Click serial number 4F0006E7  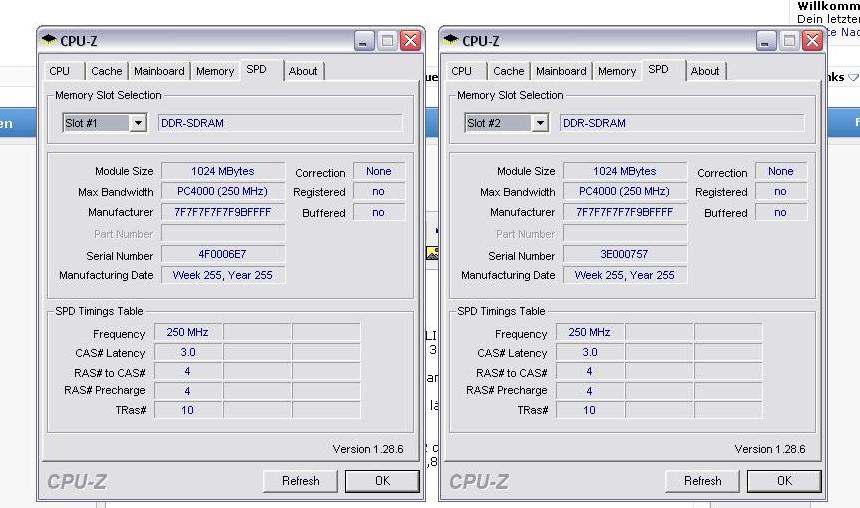click(223, 255)
